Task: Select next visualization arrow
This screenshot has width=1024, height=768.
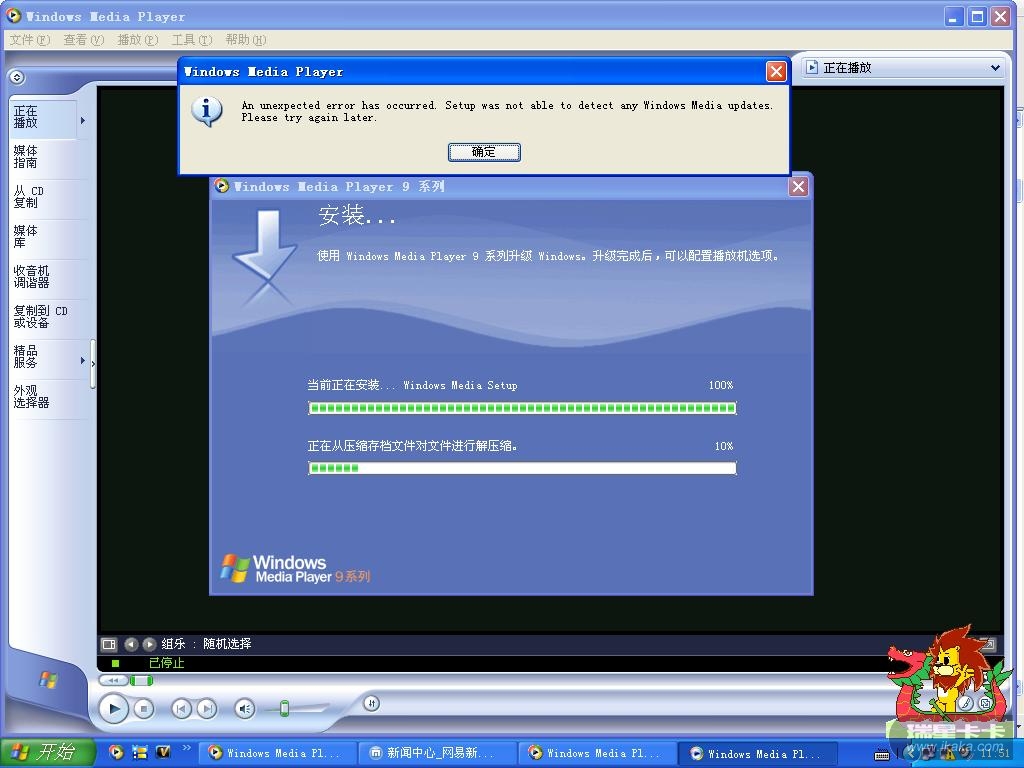Action: pyautogui.click(x=149, y=645)
